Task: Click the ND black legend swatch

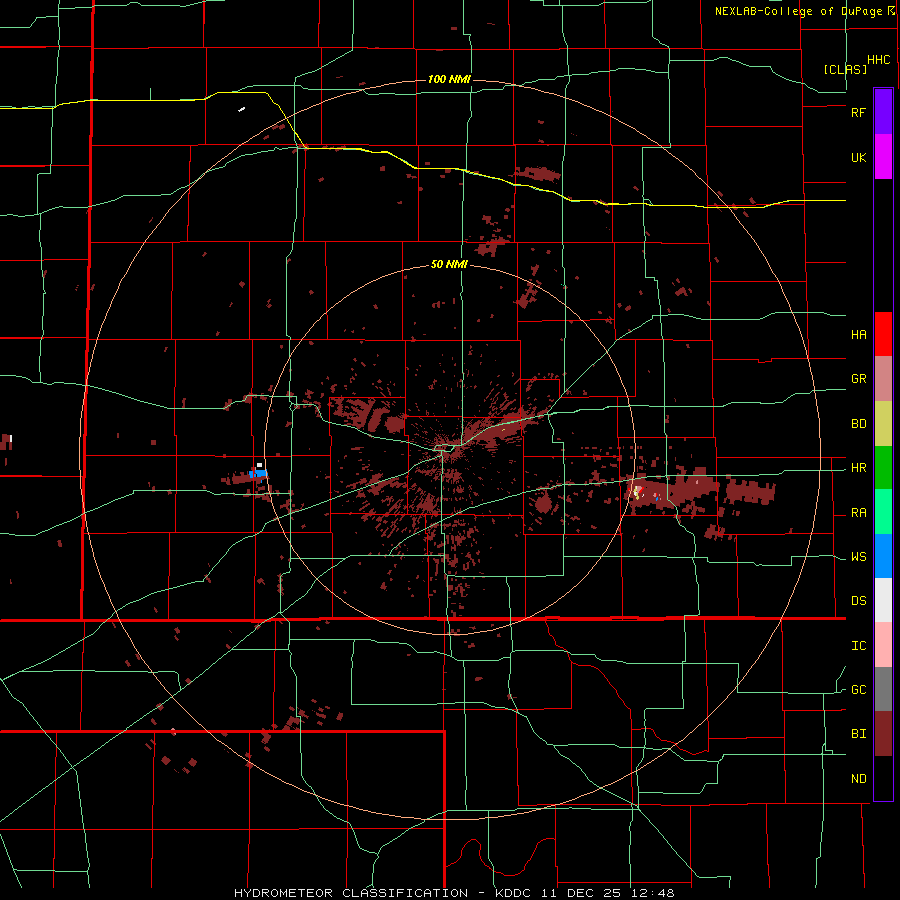Action: [883, 778]
